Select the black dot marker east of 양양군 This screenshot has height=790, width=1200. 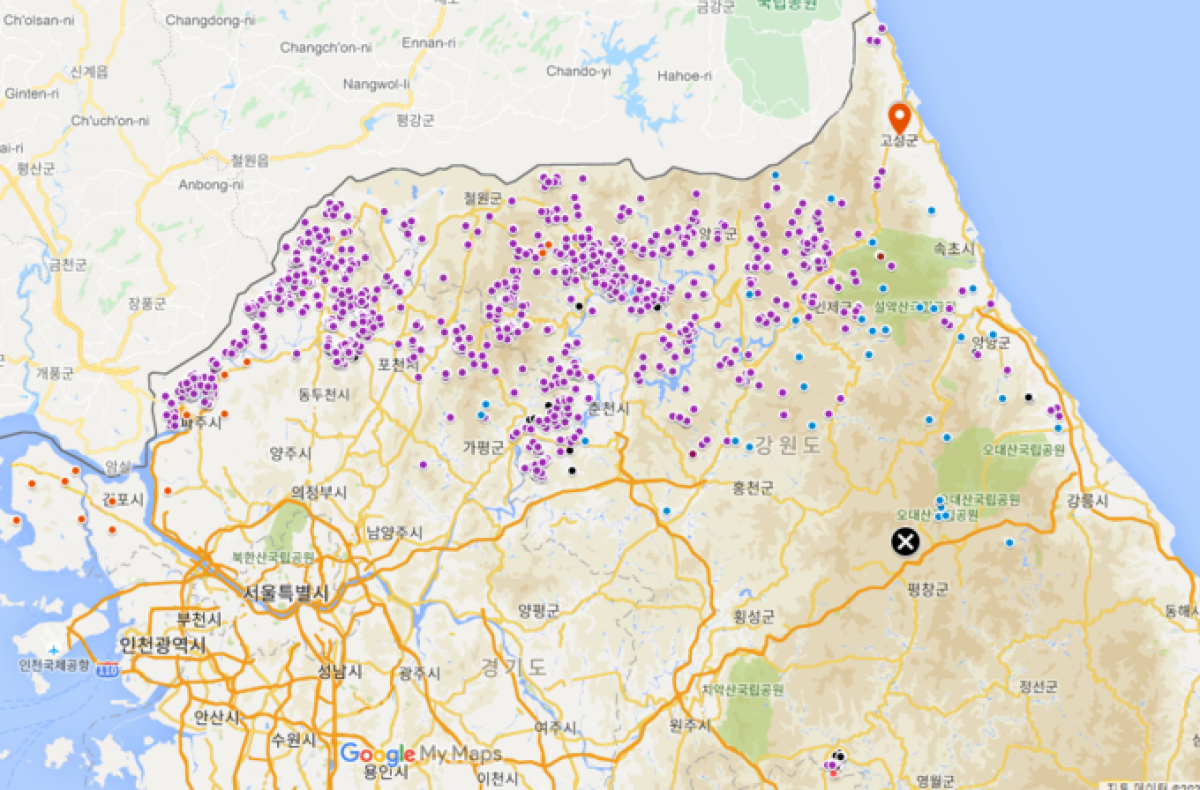point(1028,397)
